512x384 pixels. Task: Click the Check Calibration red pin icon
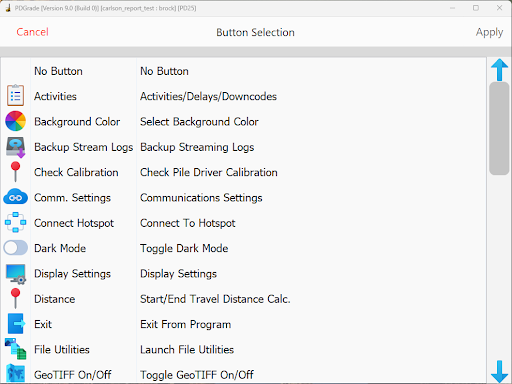coord(15,172)
